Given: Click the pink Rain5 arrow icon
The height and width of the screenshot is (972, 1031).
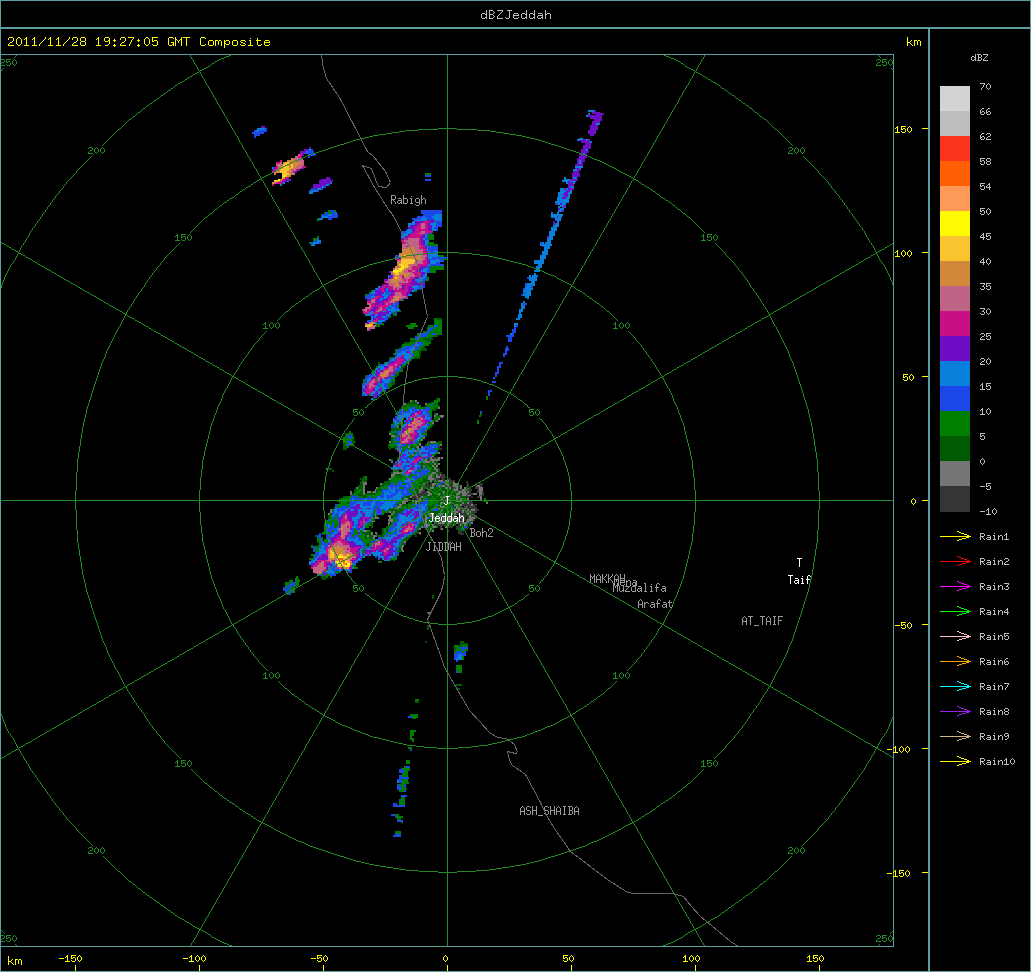Looking at the screenshot, I should 955,637.
